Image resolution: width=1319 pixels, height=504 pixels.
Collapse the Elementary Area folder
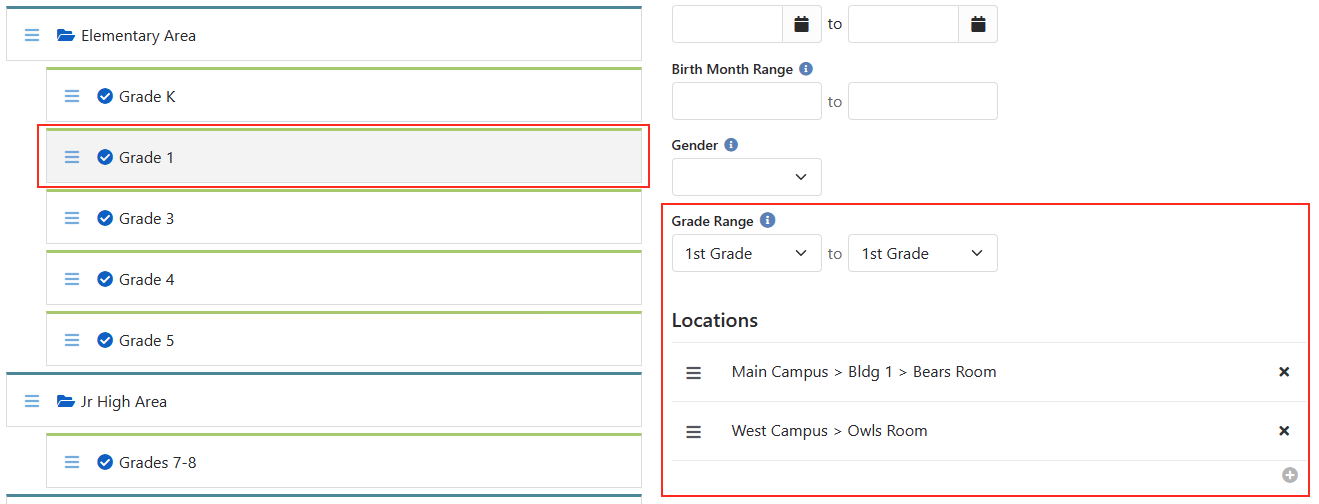[x=66, y=36]
